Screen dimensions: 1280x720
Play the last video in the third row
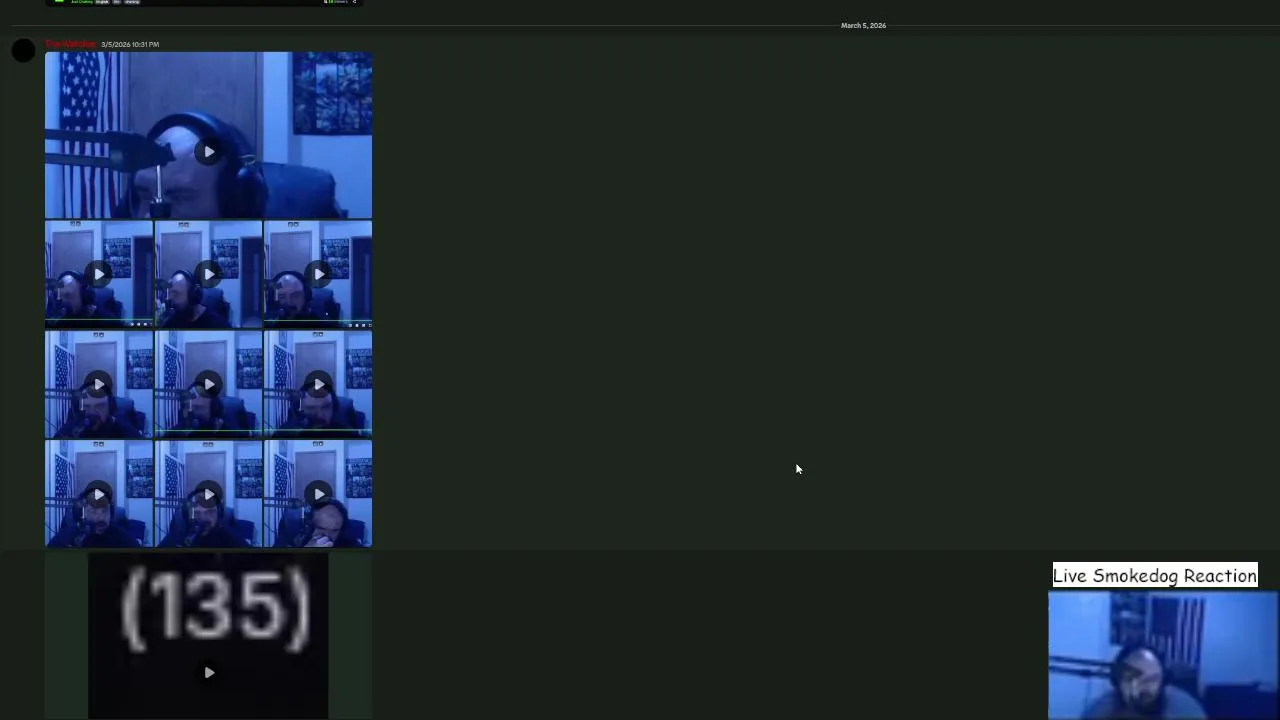318,384
